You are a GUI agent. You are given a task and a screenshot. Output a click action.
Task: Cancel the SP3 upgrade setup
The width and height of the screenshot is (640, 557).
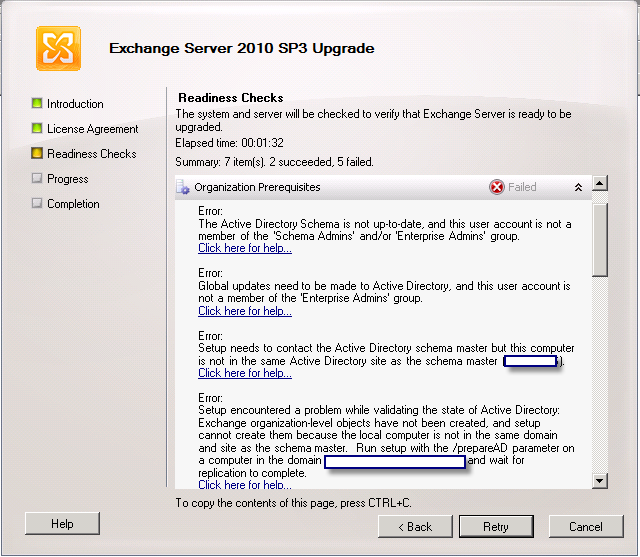click(x=586, y=527)
